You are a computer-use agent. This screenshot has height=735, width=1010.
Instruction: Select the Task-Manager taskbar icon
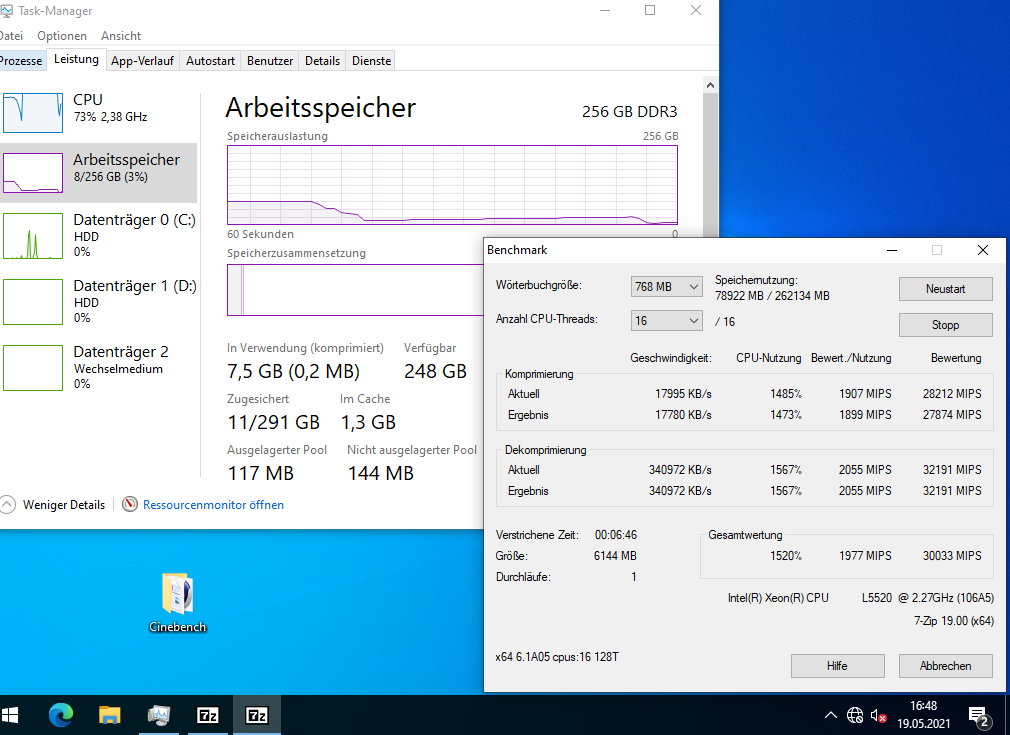[158, 715]
